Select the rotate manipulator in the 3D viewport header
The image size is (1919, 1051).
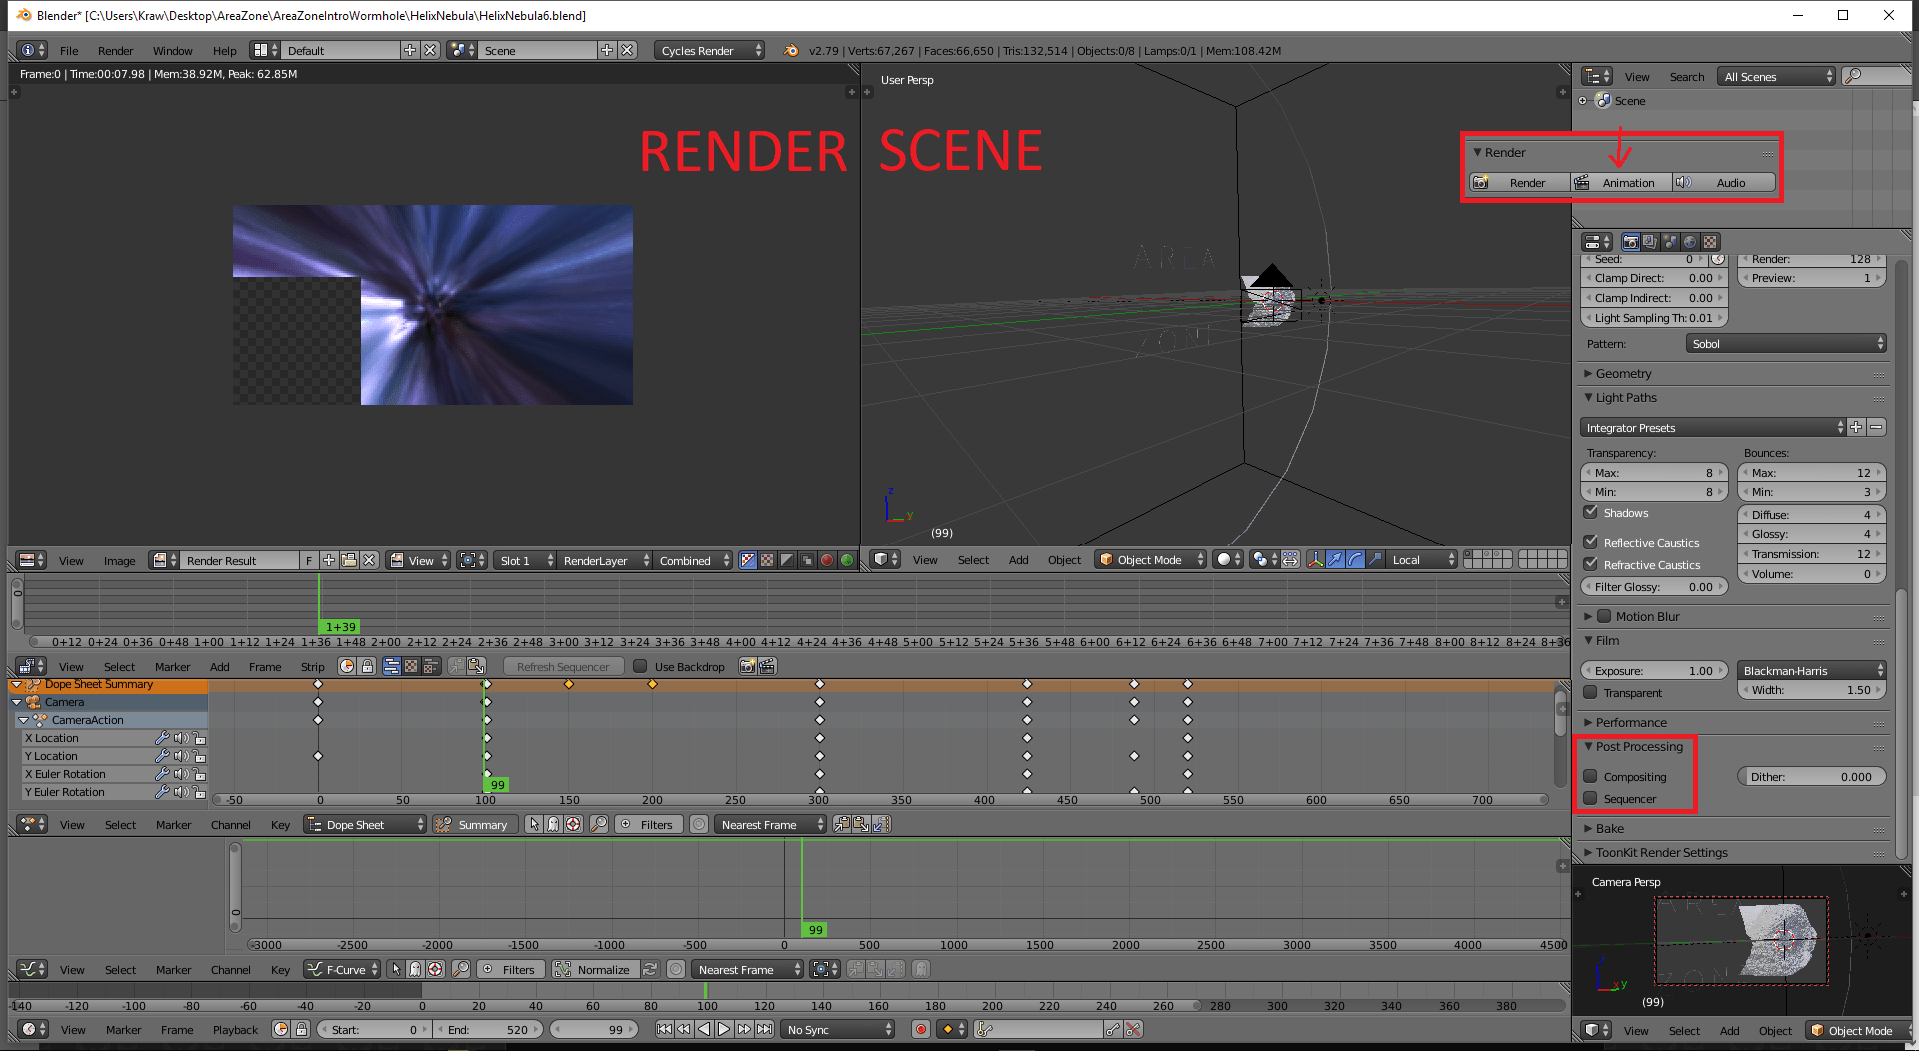[x=1355, y=560]
